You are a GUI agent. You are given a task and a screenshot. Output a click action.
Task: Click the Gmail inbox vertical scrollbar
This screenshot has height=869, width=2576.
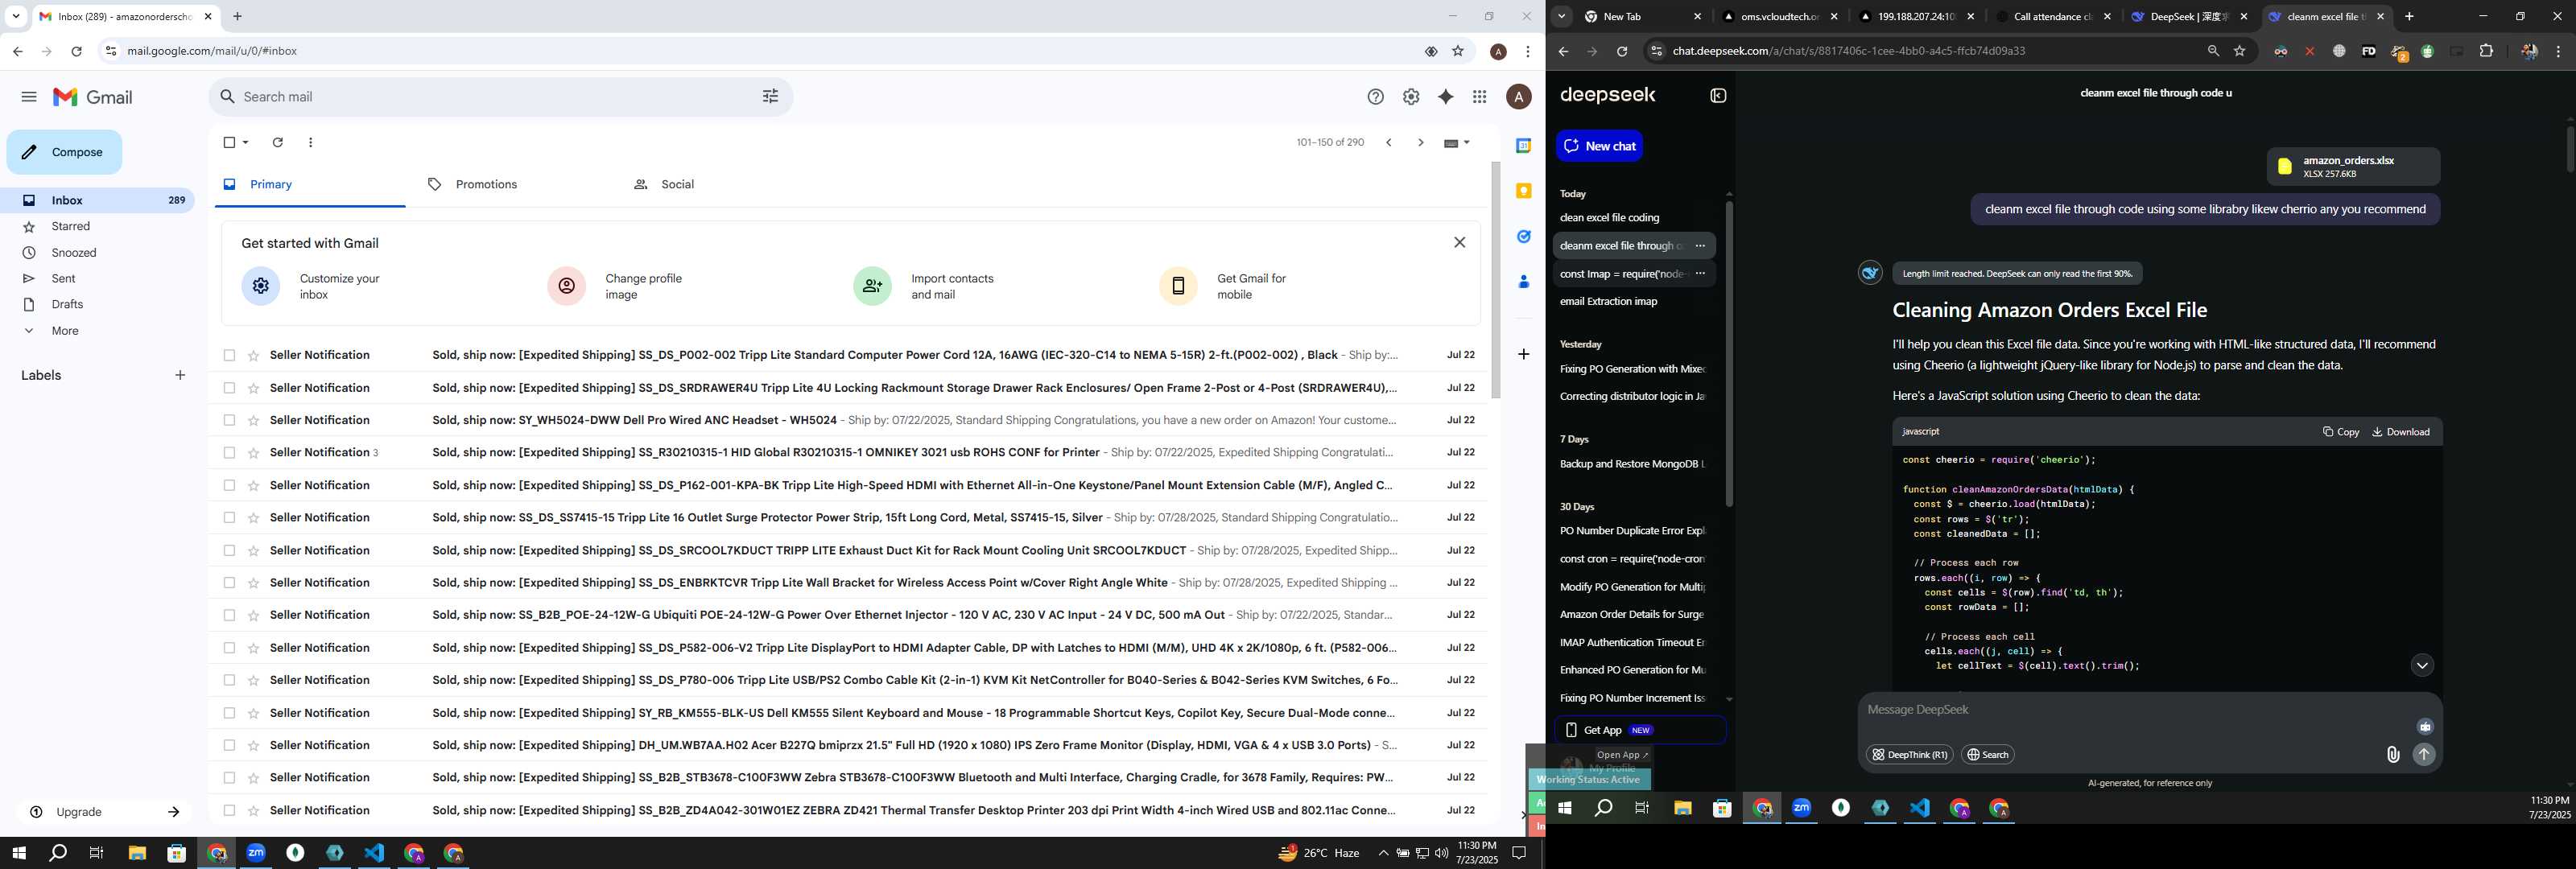tap(1495, 280)
